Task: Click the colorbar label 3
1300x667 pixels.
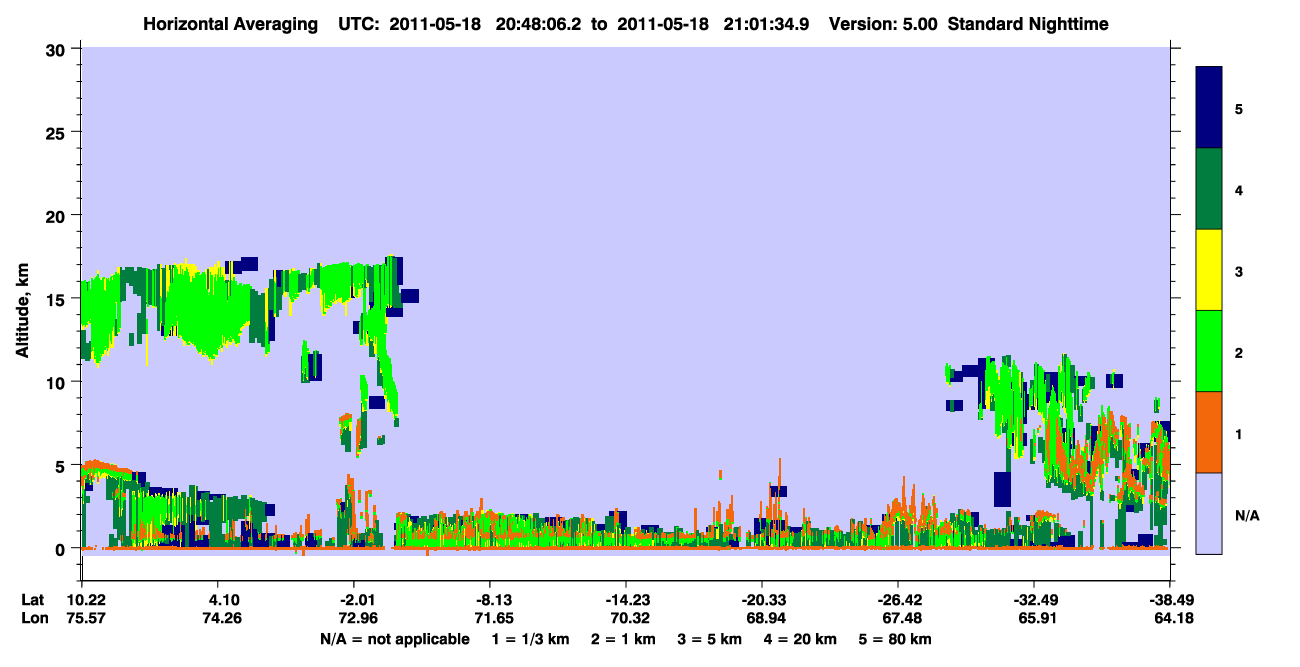Action: 1239,271
